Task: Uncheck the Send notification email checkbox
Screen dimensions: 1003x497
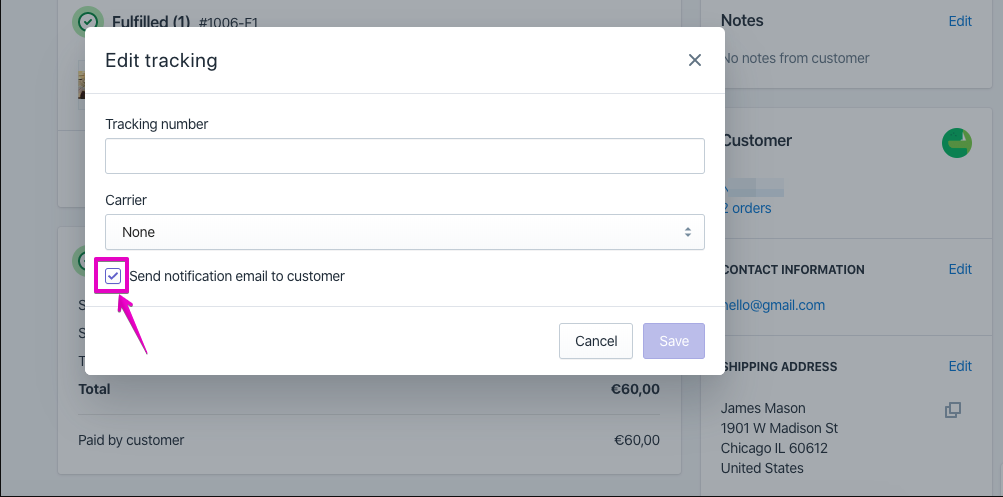Action: coord(114,276)
